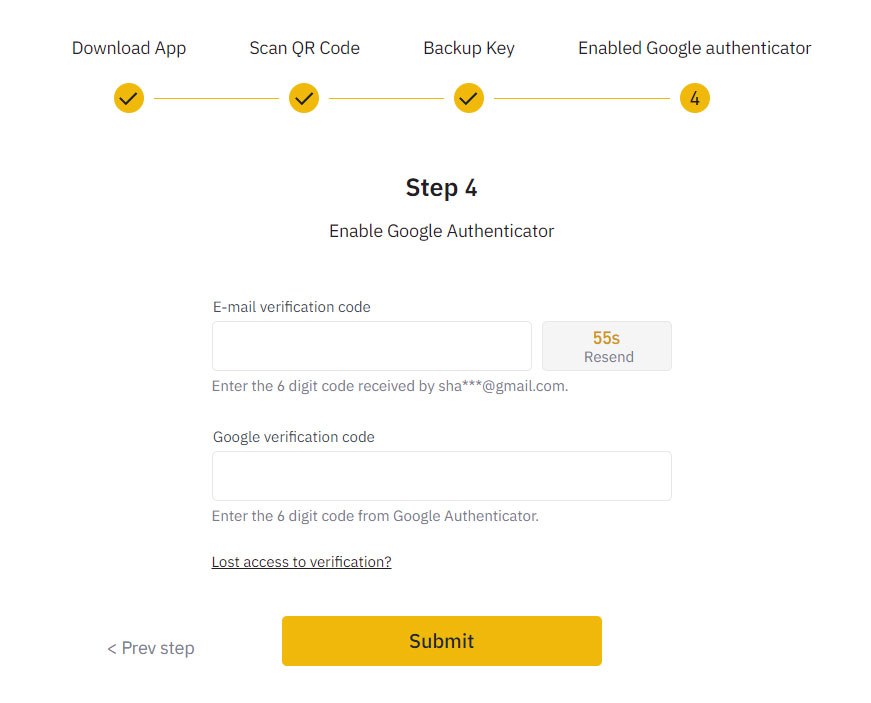871x703 pixels.
Task: Click the E-mail verification code input field
Action: pos(371,345)
